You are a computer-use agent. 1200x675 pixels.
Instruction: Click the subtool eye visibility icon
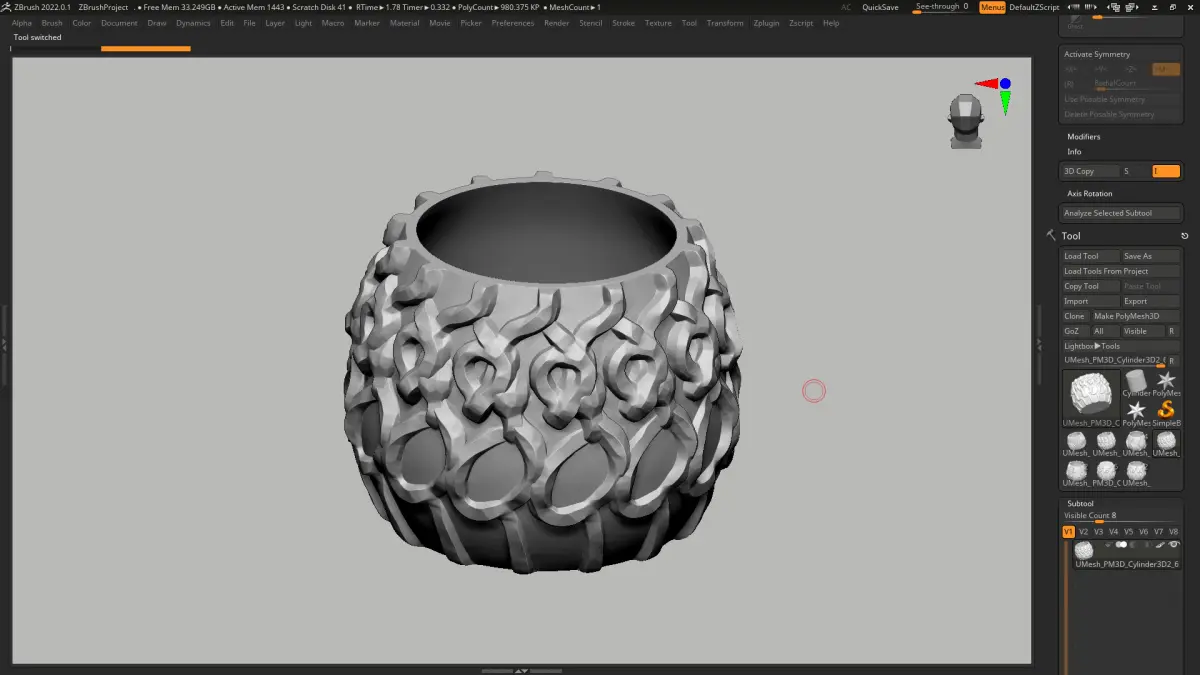[x=1174, y=545]
